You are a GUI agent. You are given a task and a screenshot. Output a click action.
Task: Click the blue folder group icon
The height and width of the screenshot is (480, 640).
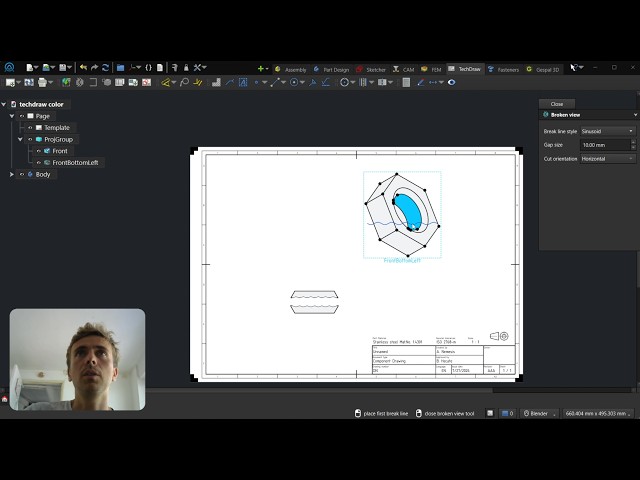point(120,68)
